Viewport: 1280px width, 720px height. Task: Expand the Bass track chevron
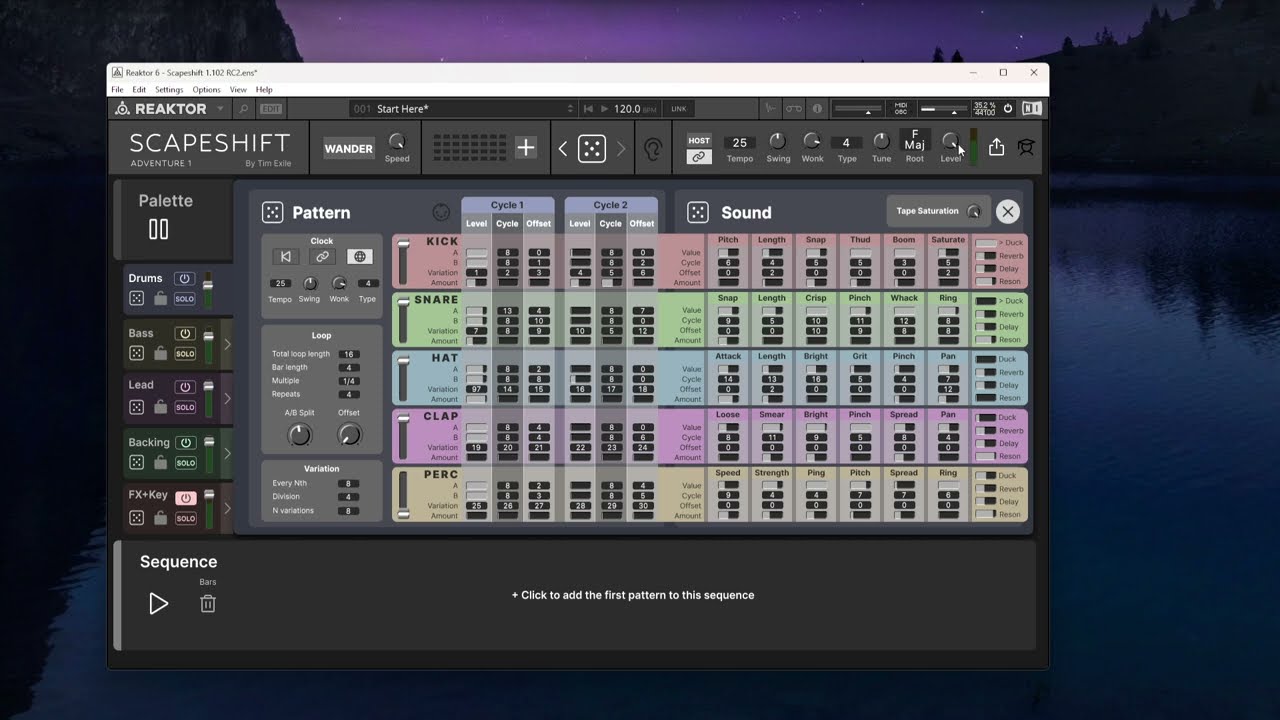point(227,344)
